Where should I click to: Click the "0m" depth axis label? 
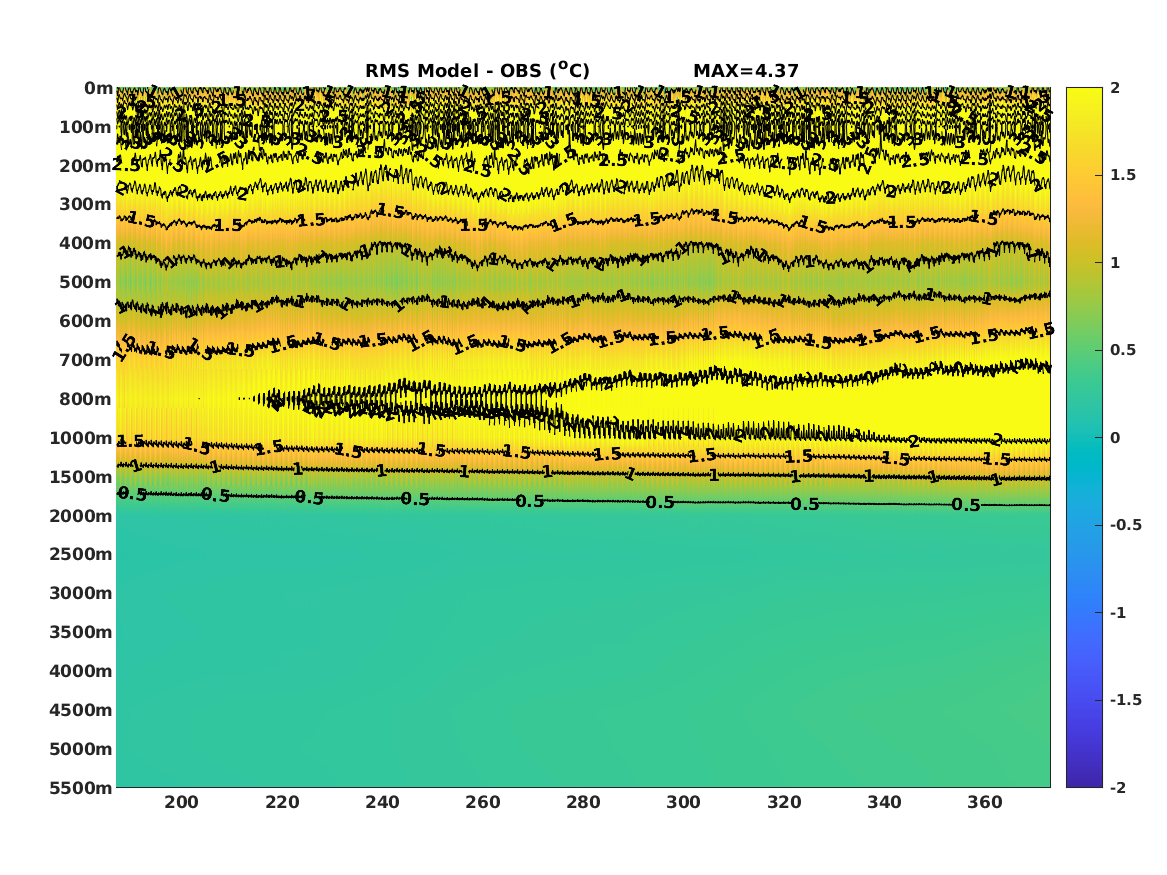point(98,89)
